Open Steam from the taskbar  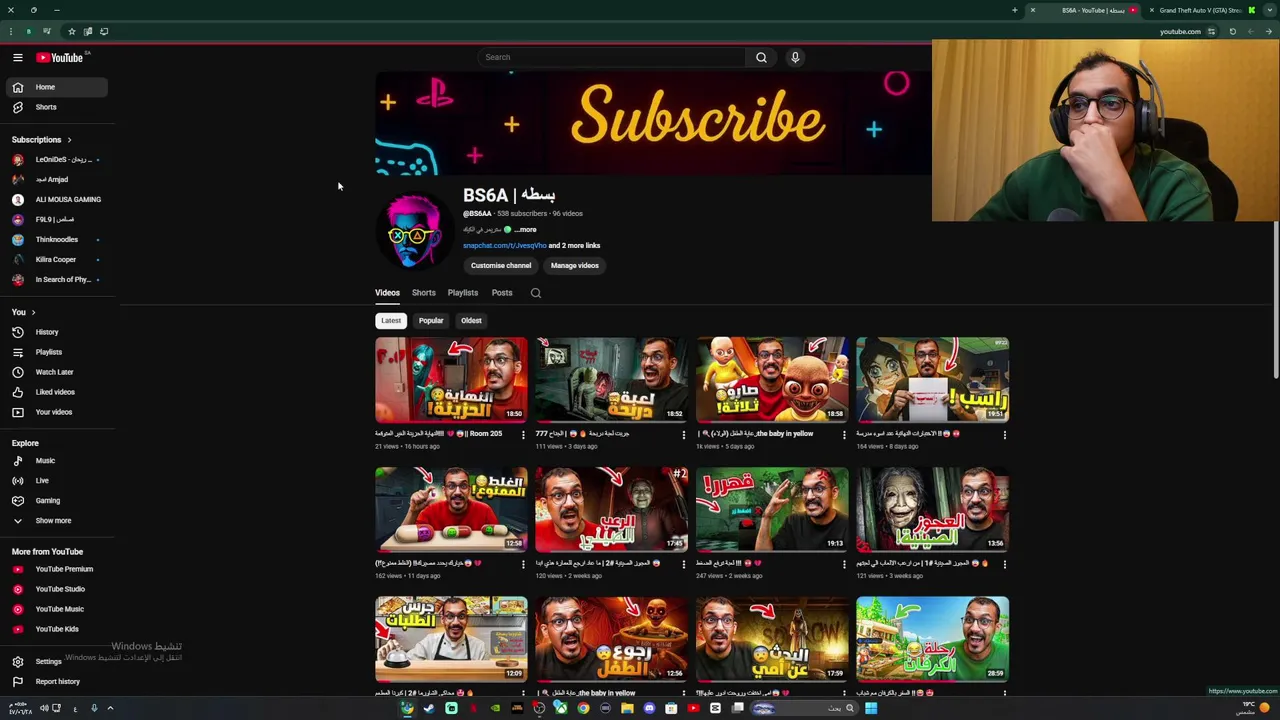pyautogui.click(x=429, y=708)
